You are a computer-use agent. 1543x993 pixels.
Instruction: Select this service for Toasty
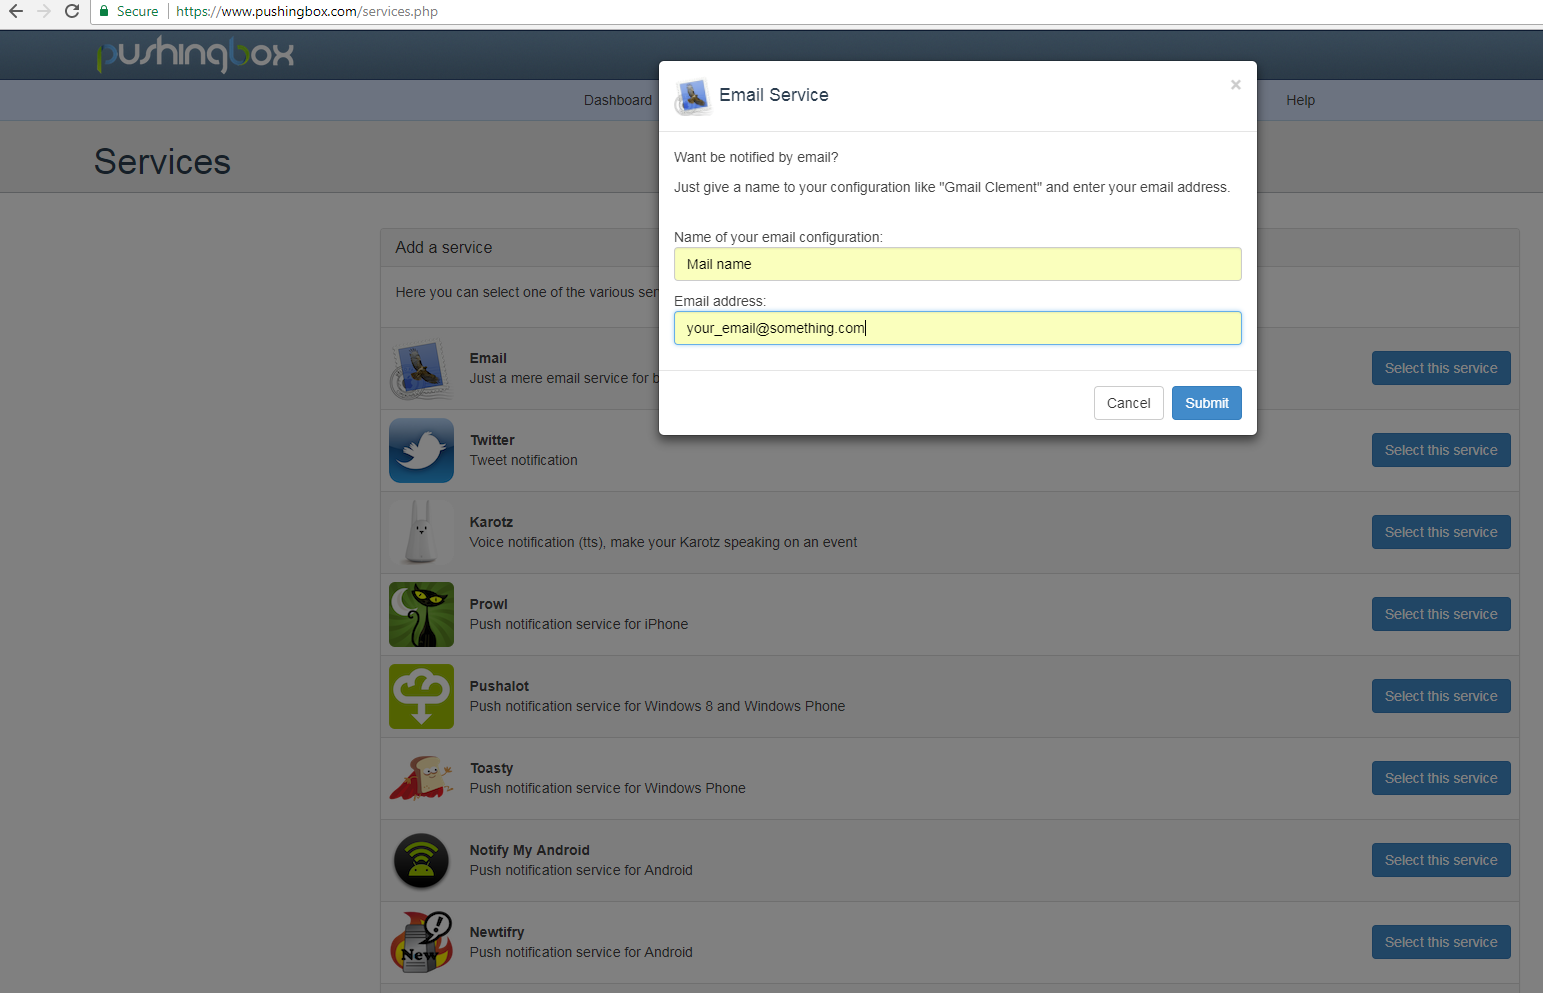coord(1441,778)
